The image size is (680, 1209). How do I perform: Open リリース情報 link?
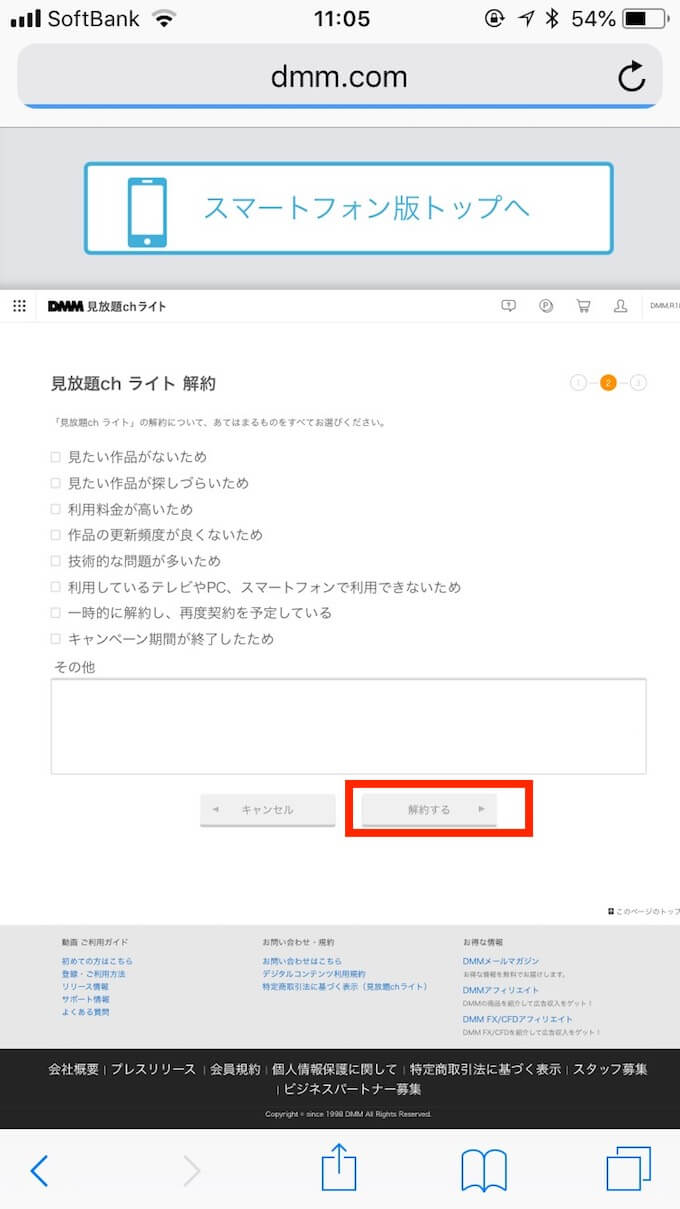point(85,987)
